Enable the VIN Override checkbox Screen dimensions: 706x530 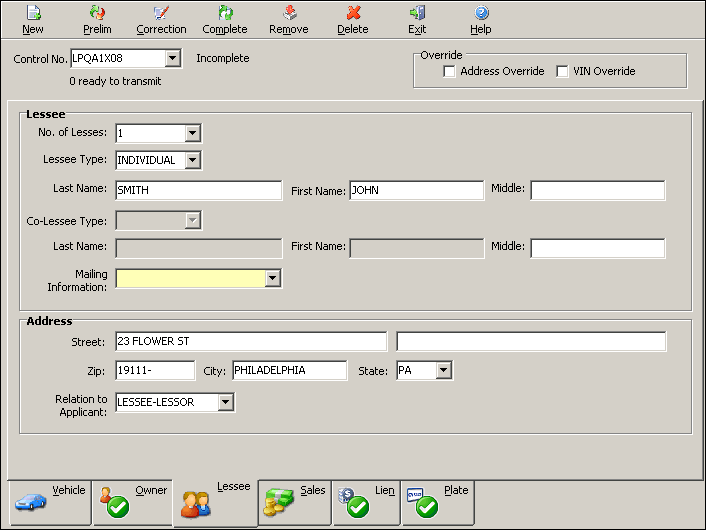point(562,71)
